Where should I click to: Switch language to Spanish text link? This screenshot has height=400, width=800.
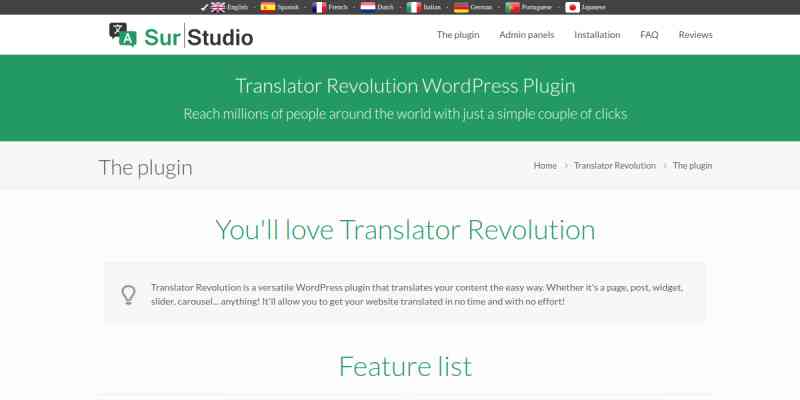pos(288,7)
